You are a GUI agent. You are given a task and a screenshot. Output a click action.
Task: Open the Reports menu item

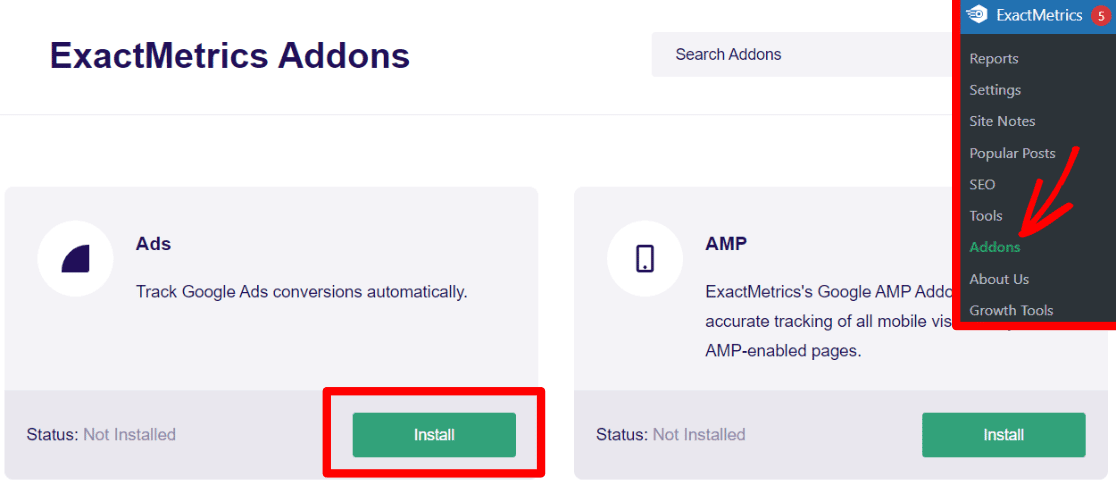(x=994, y=58)
